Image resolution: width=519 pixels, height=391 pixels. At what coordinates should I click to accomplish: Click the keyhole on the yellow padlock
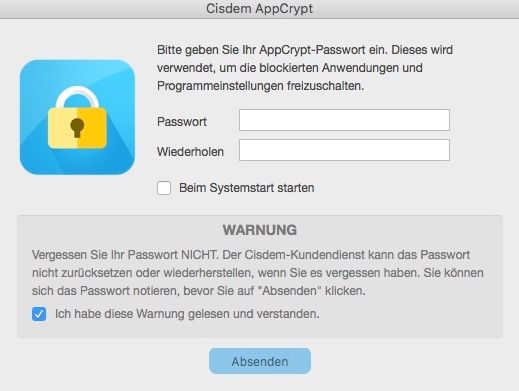pos(77,127)
